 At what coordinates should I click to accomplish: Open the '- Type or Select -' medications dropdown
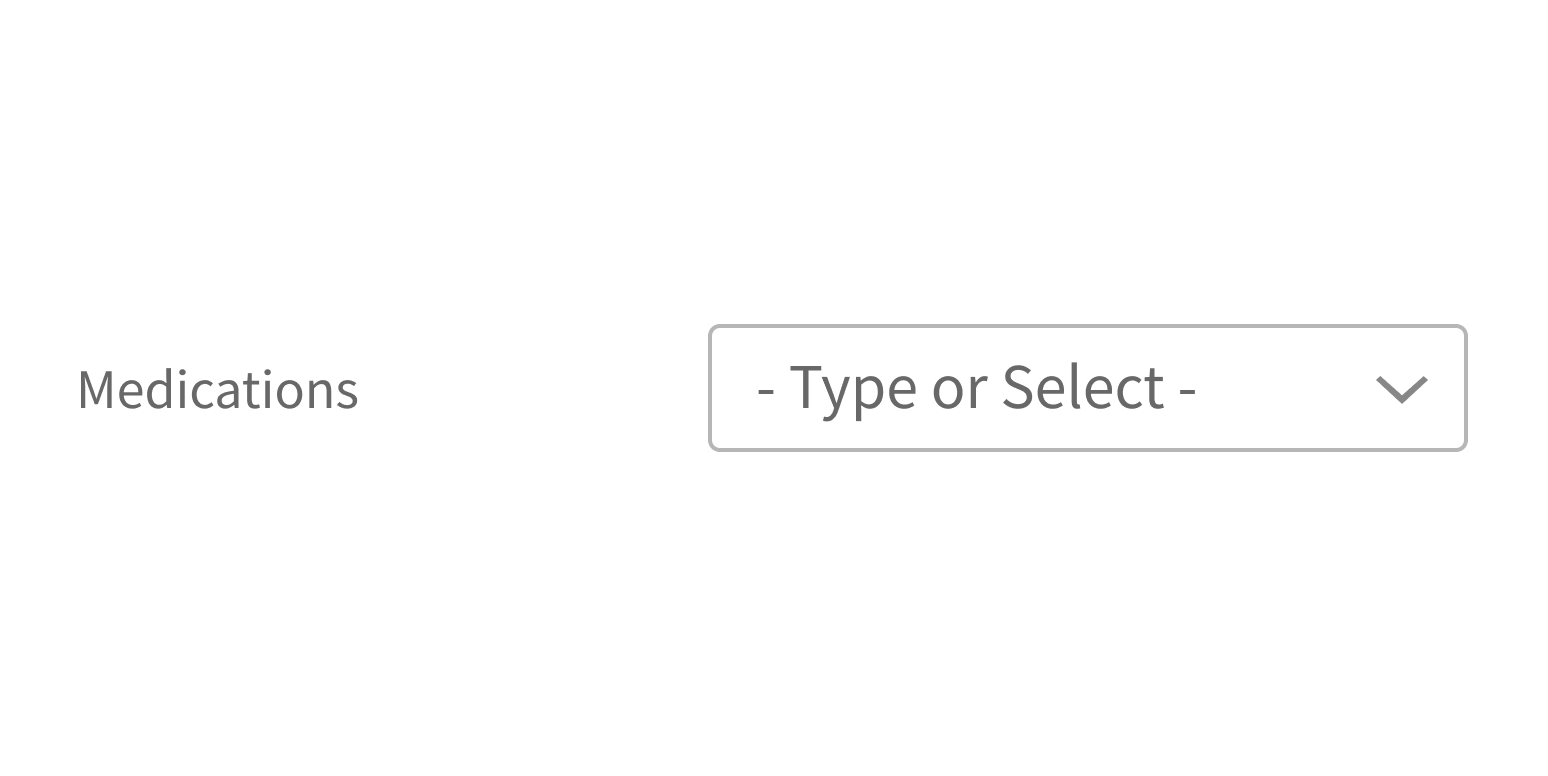click(x=1087, y=388)
